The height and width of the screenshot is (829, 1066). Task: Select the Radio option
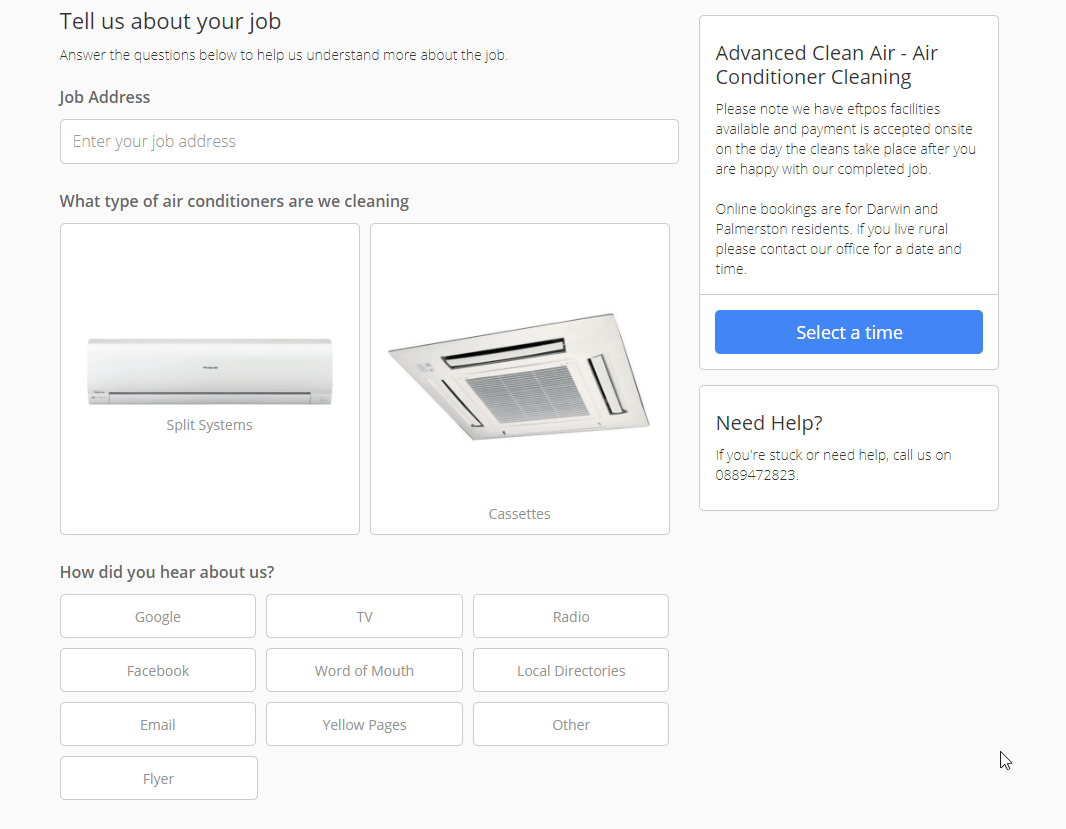[x=571, y=617]
